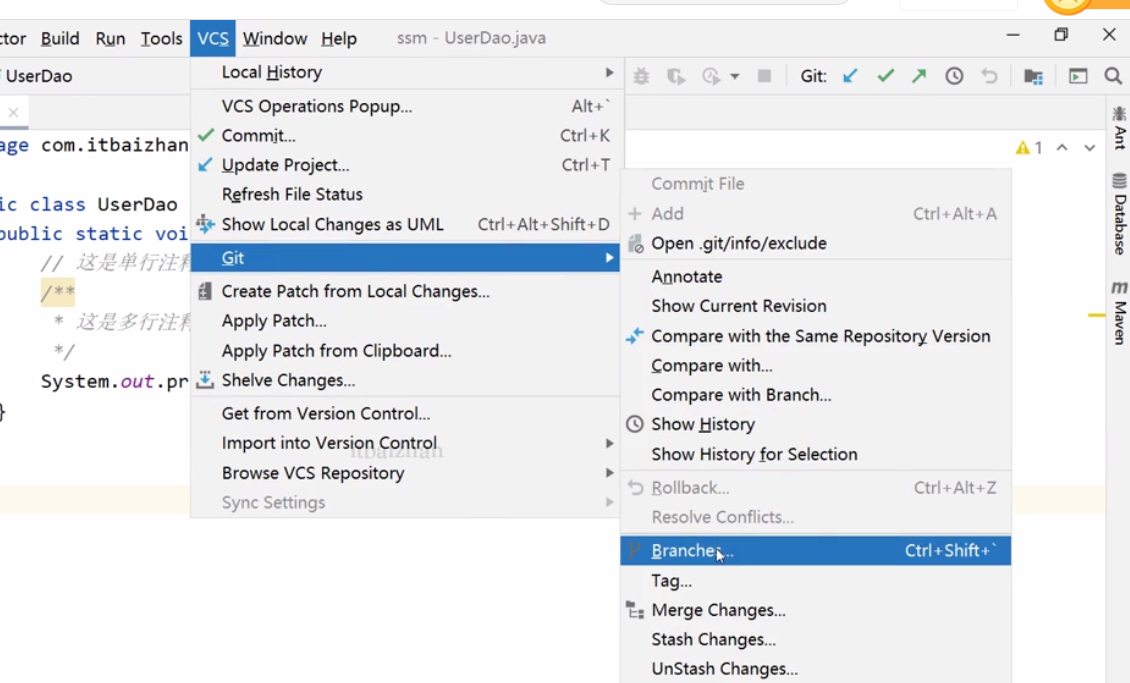
Task: Open the run with profiler dropdown arrow
Action: [x=734, y=76]
